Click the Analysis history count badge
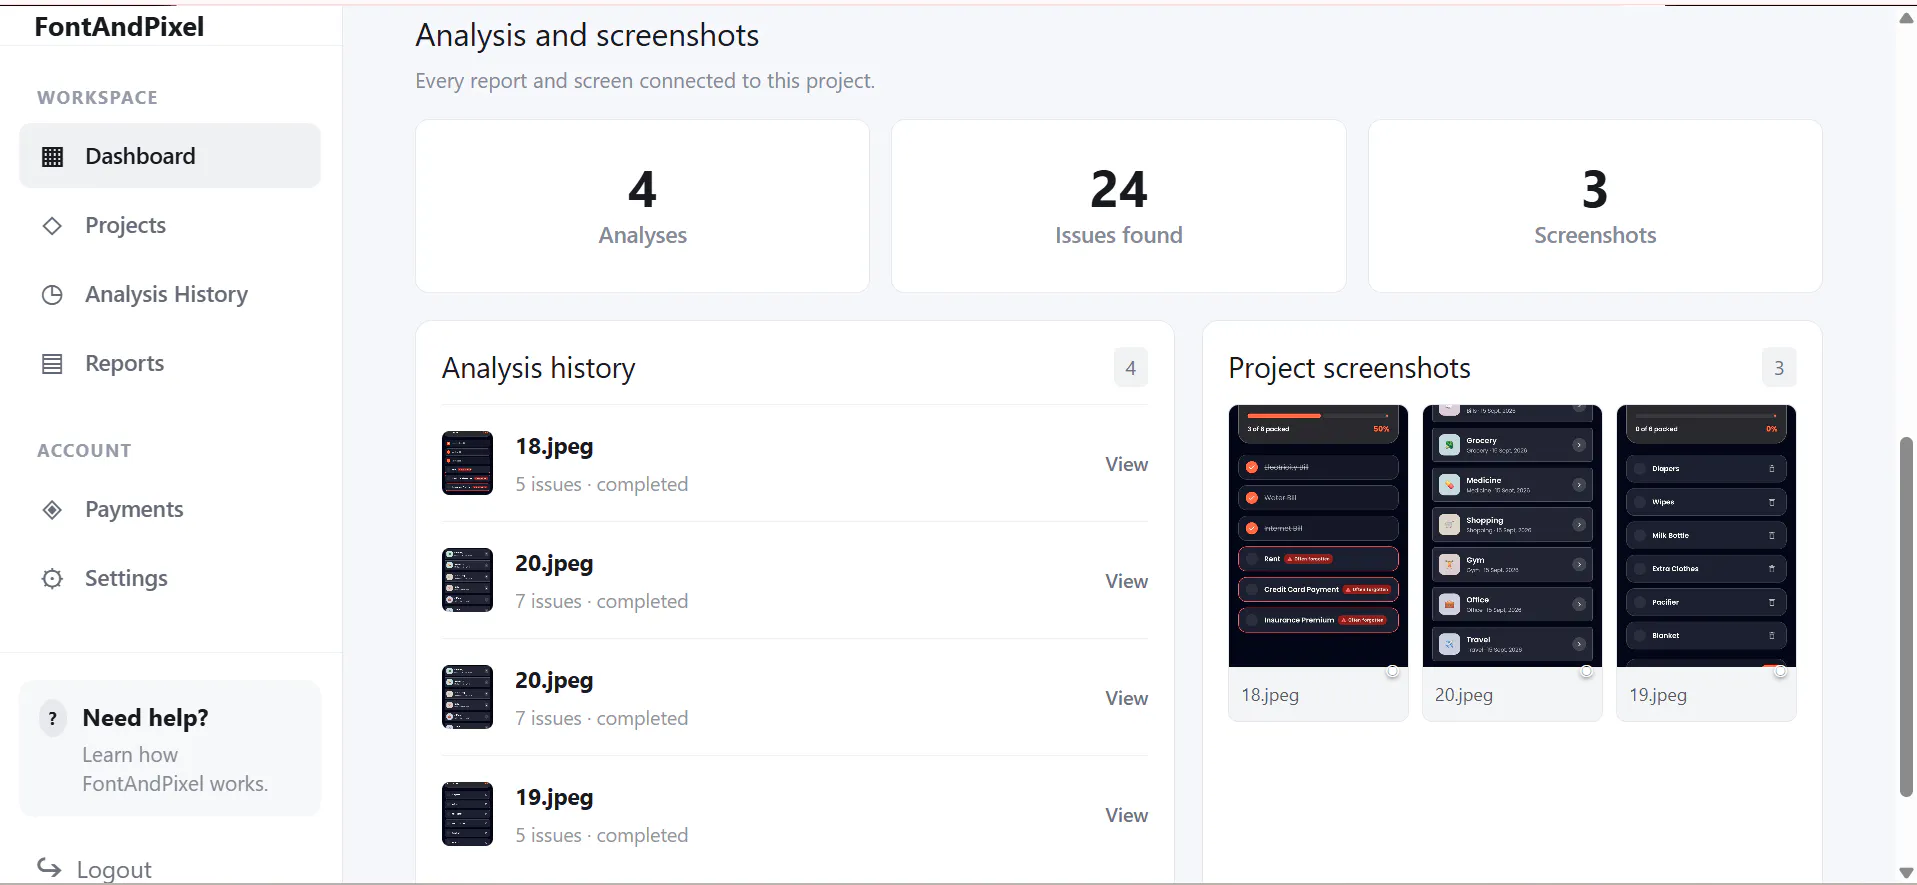This screenshot has width=1917, height=885. point(1130,368)
